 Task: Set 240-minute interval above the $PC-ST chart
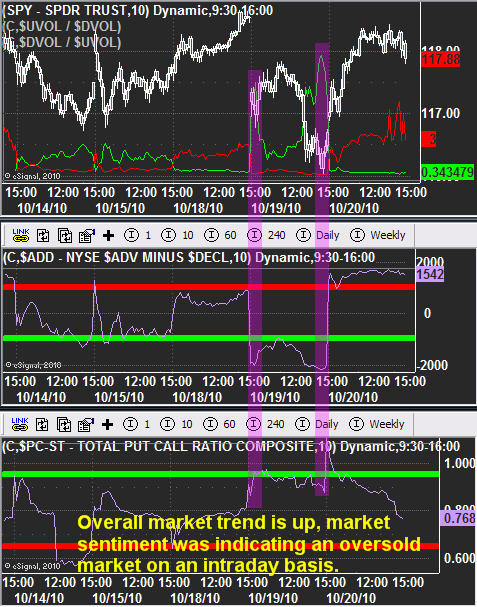pos(266,424)
